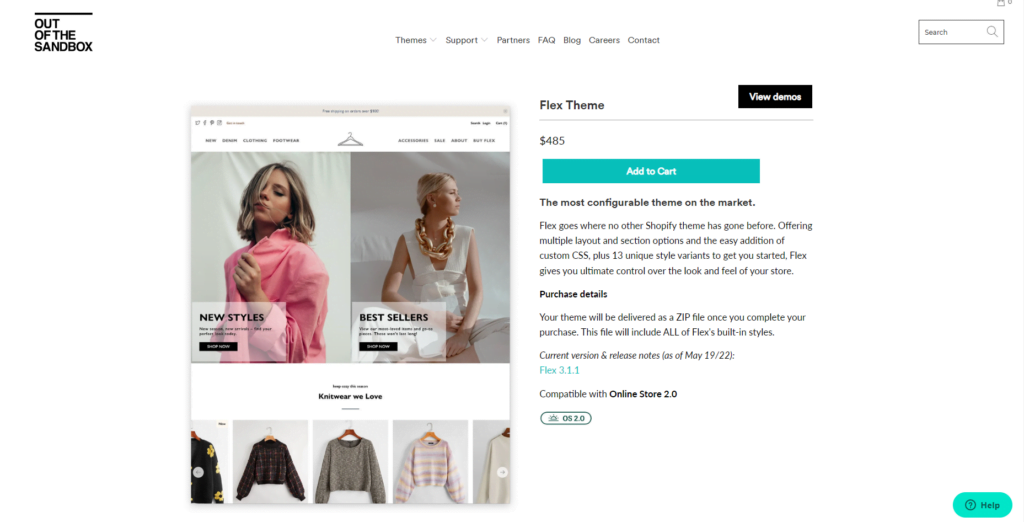Click the hanger logo in theme preview
The width and height of the screenshot is (1024, 522).
click(x=350, y=139)
